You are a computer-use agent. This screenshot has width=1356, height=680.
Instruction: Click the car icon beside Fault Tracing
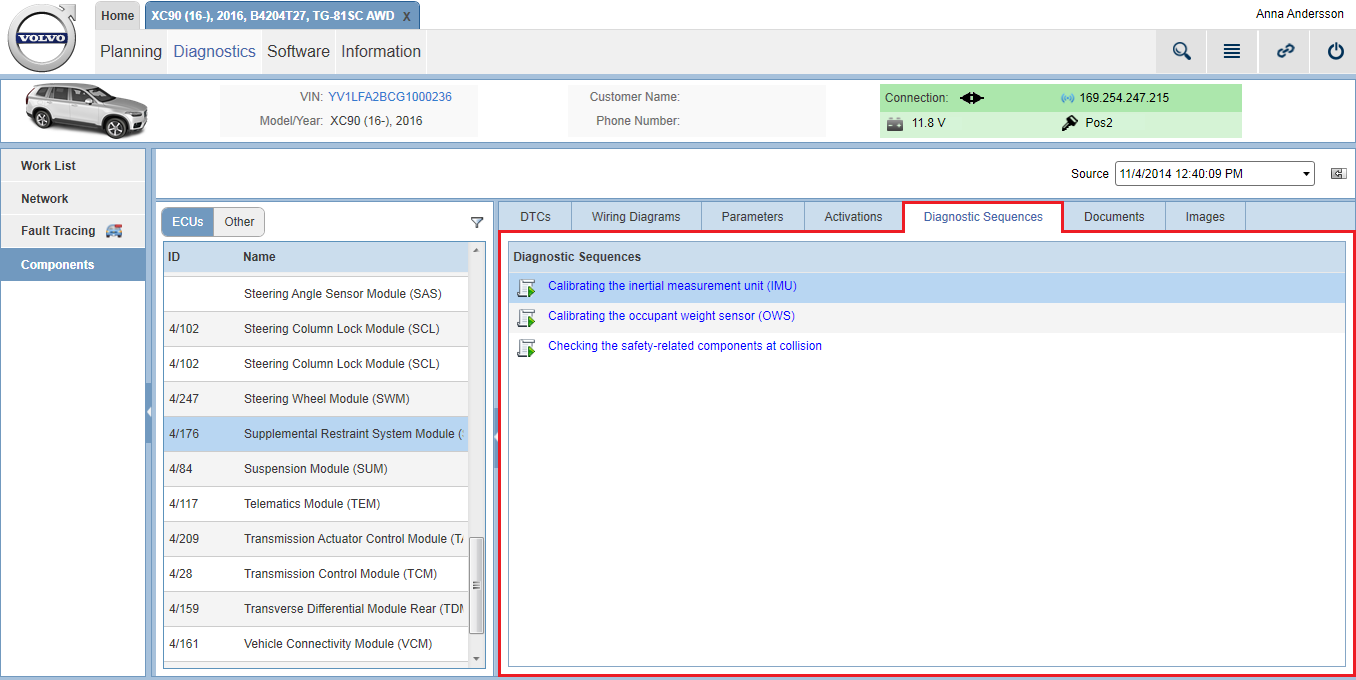[x=114, y=231]
